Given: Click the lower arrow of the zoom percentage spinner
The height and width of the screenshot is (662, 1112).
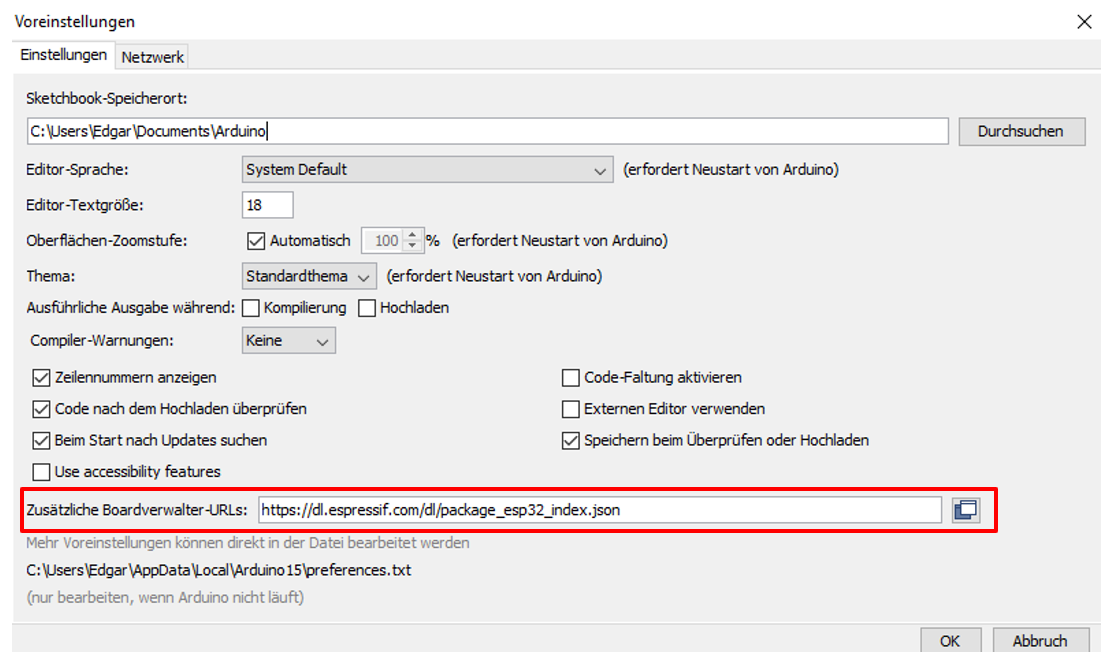Looking at the screenshot, I should [410, 245].
